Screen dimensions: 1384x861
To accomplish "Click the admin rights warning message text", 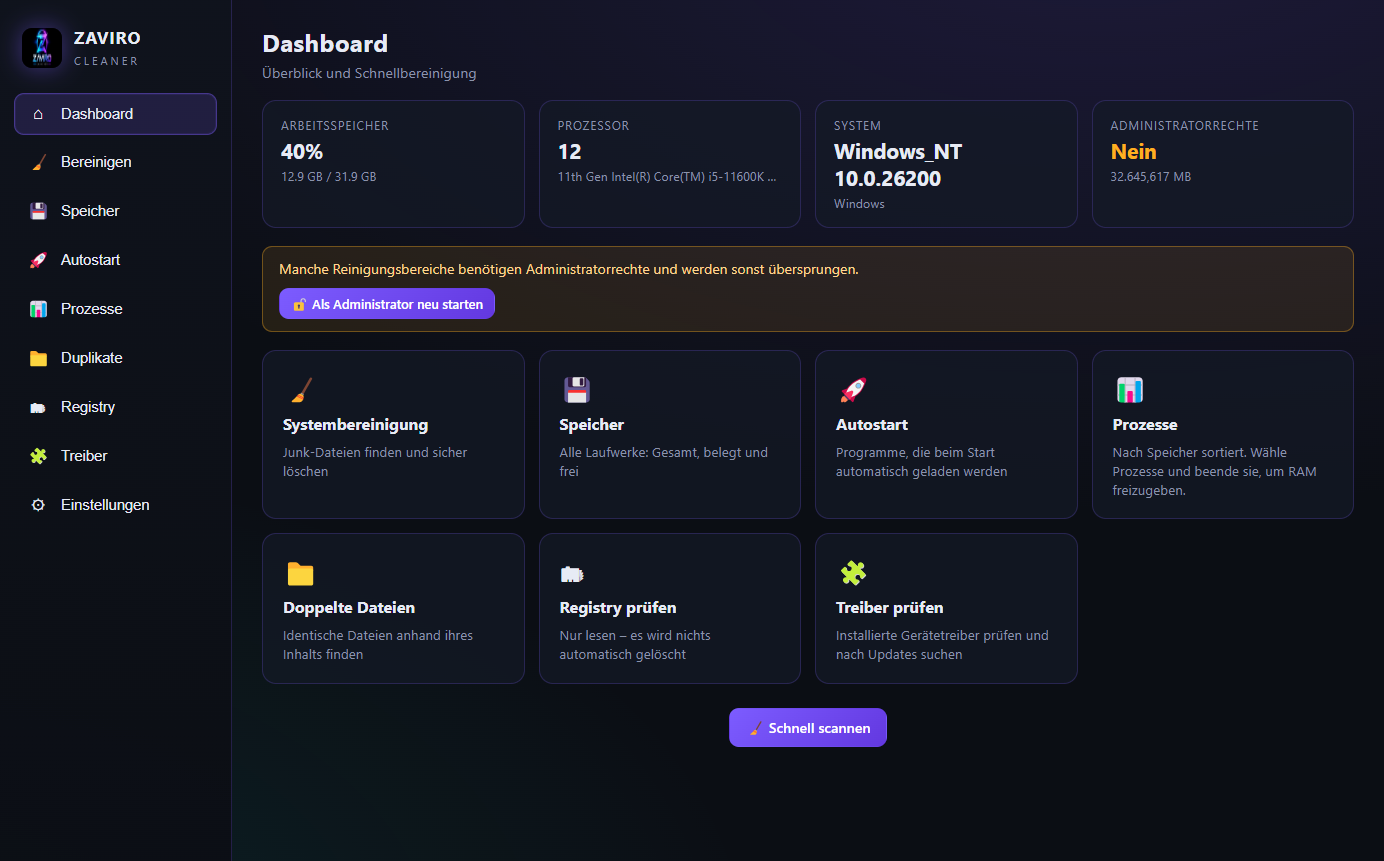I will tap(569, 270).
